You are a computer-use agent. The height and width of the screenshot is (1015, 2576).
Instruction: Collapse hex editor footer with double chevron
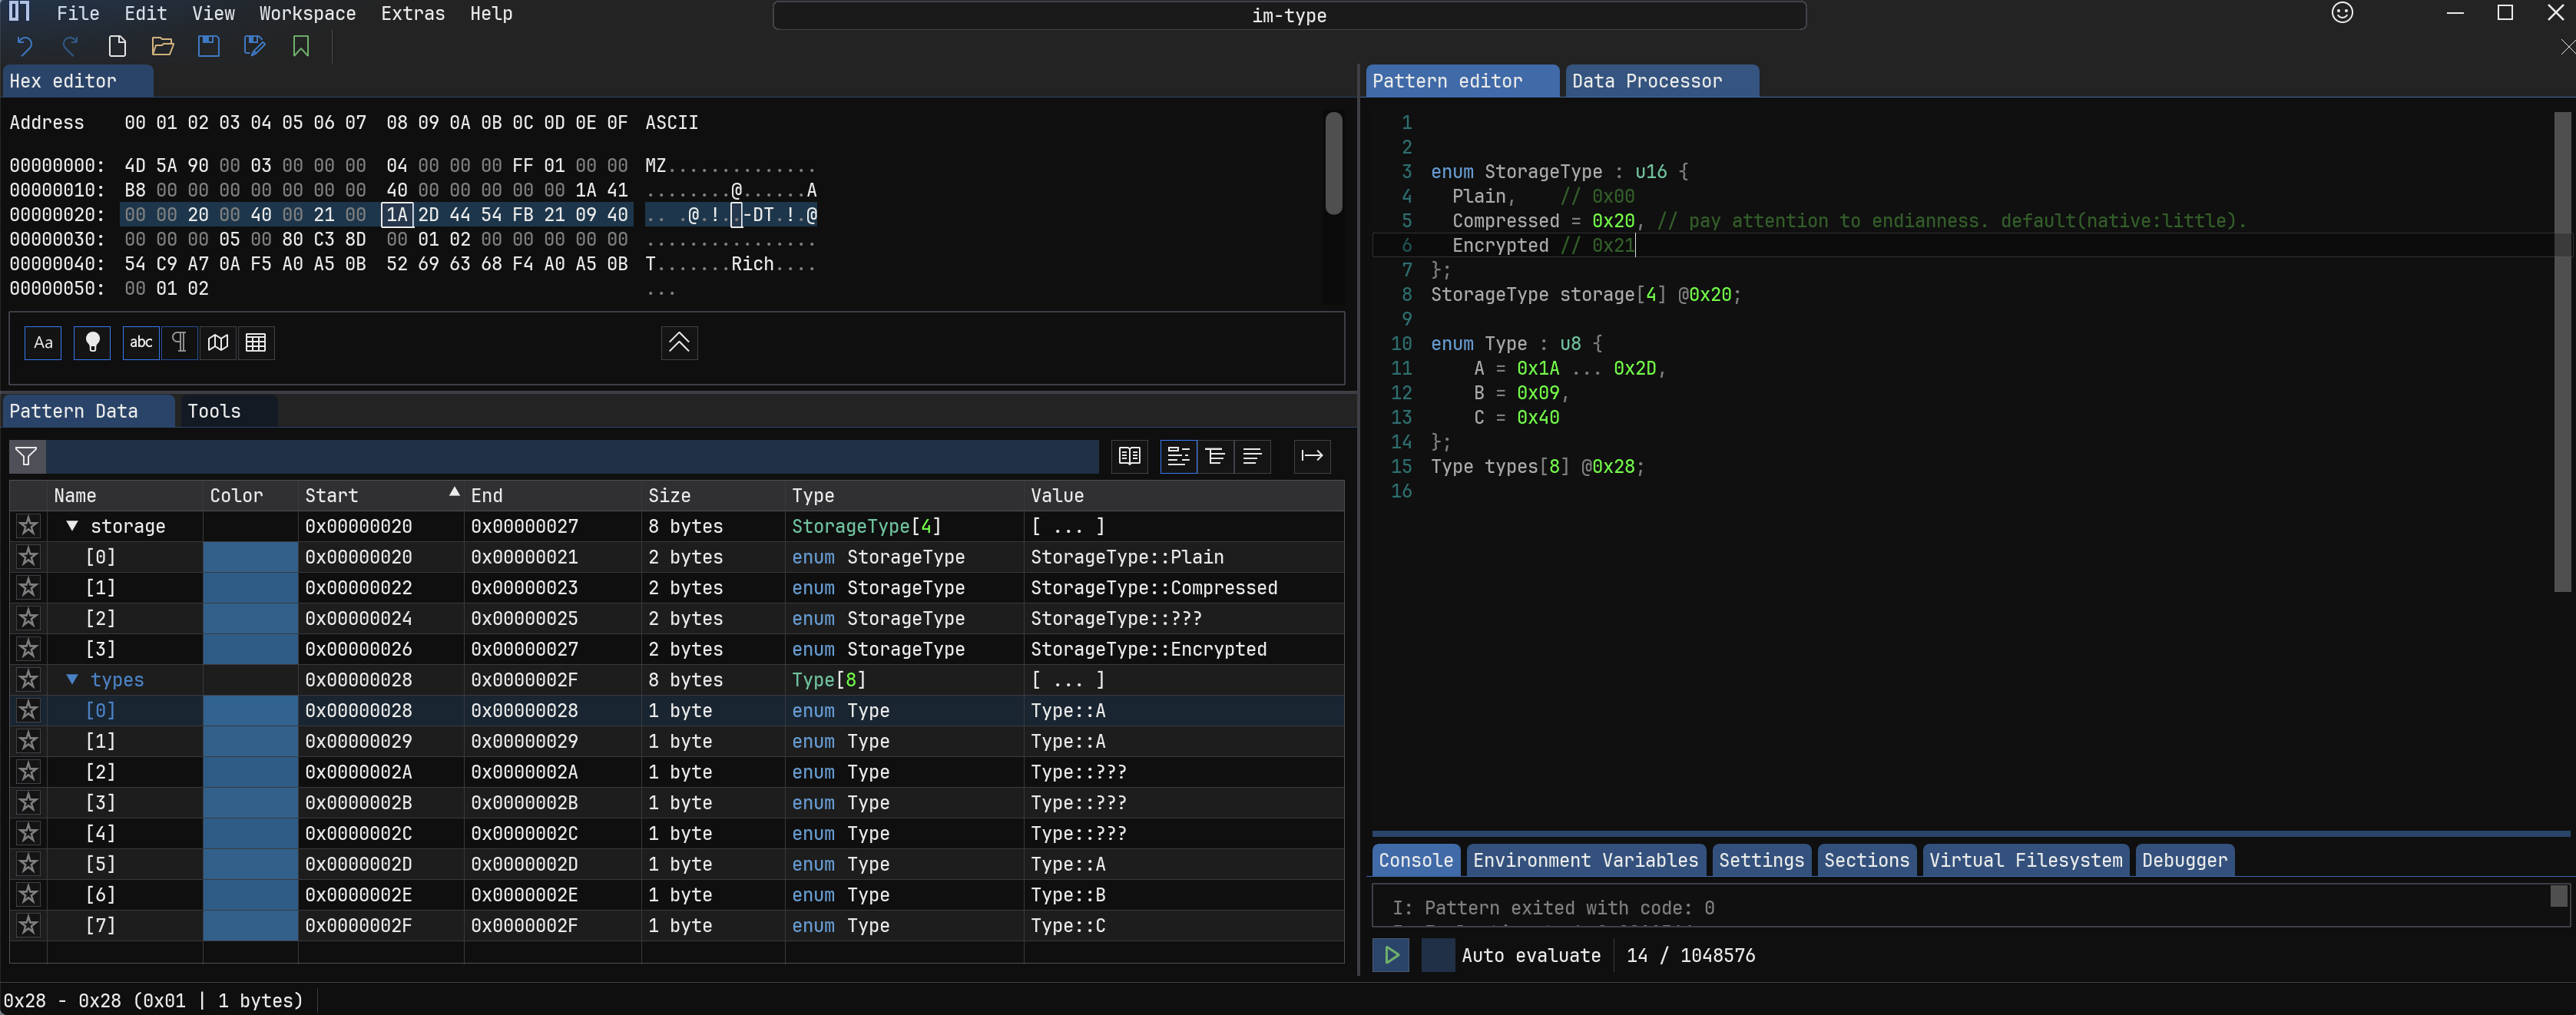point(679,343)
